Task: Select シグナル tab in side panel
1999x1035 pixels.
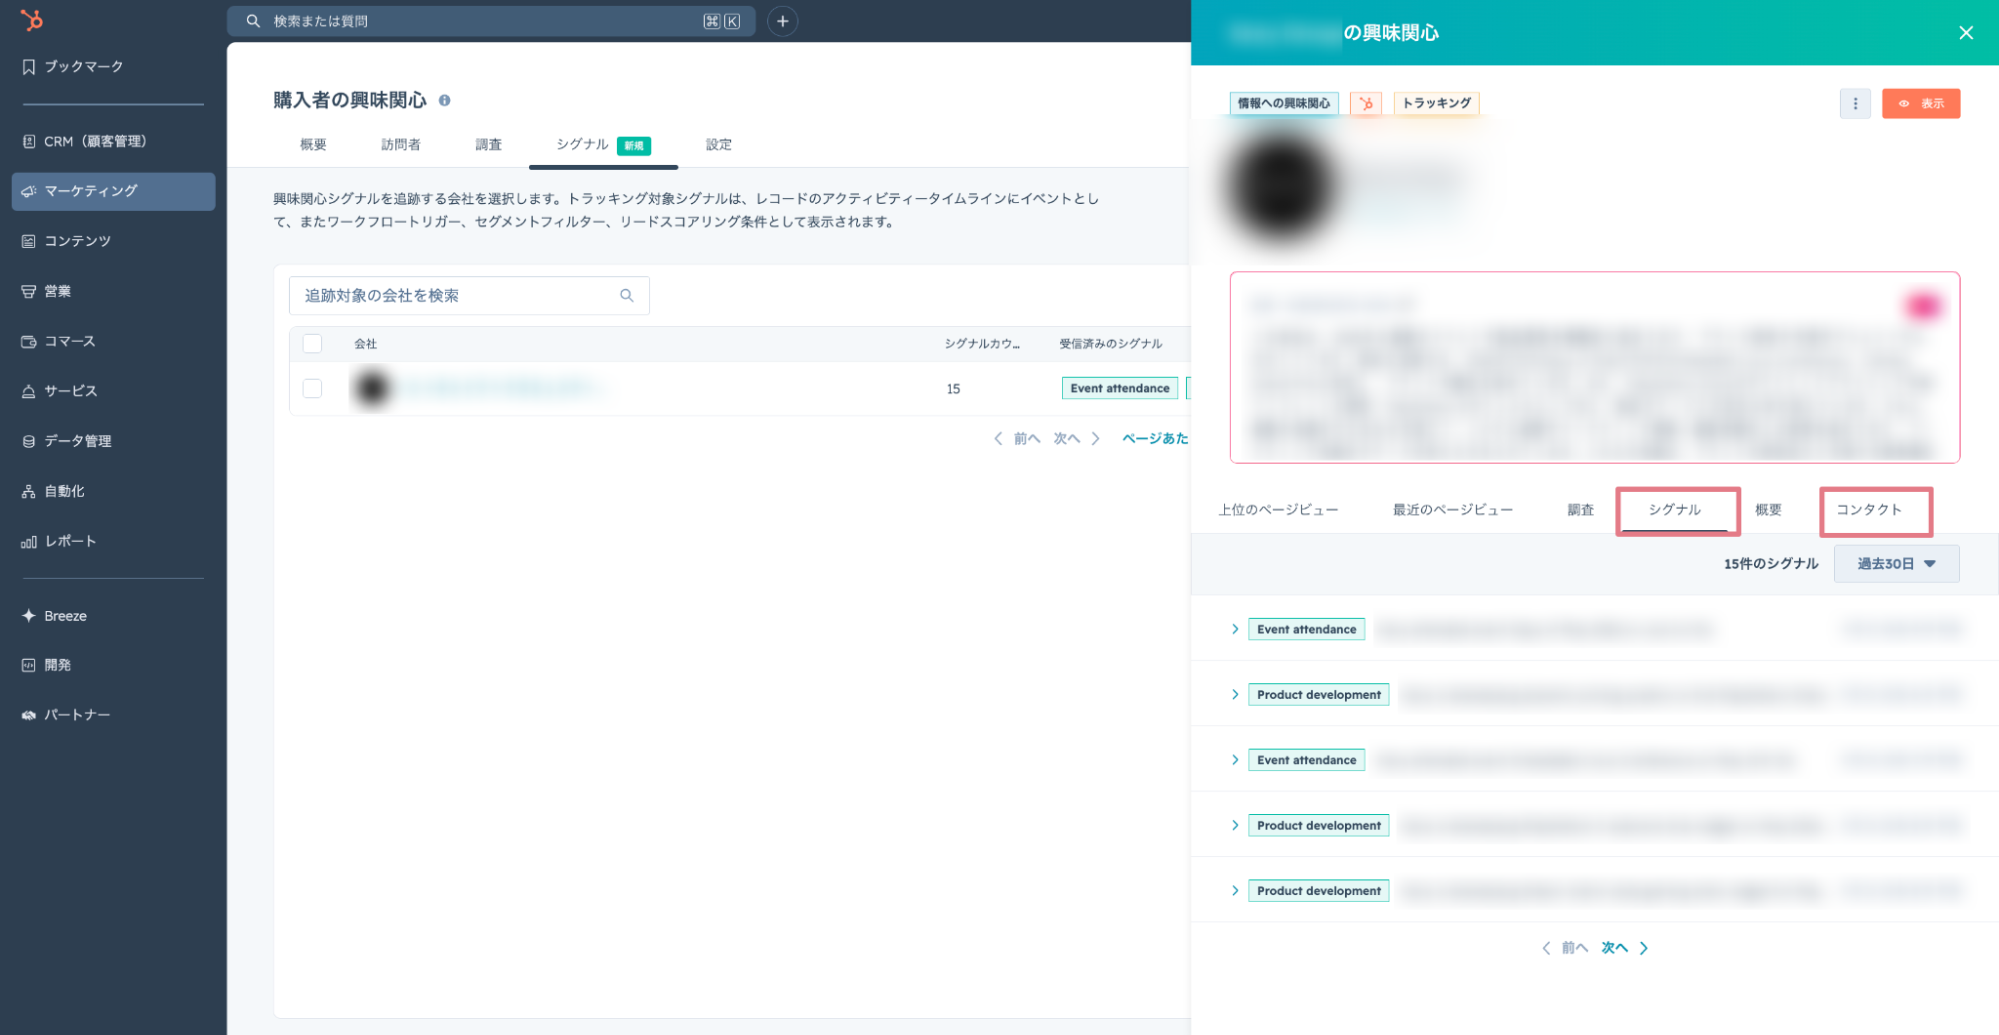Action: [x=1675, y=510]
